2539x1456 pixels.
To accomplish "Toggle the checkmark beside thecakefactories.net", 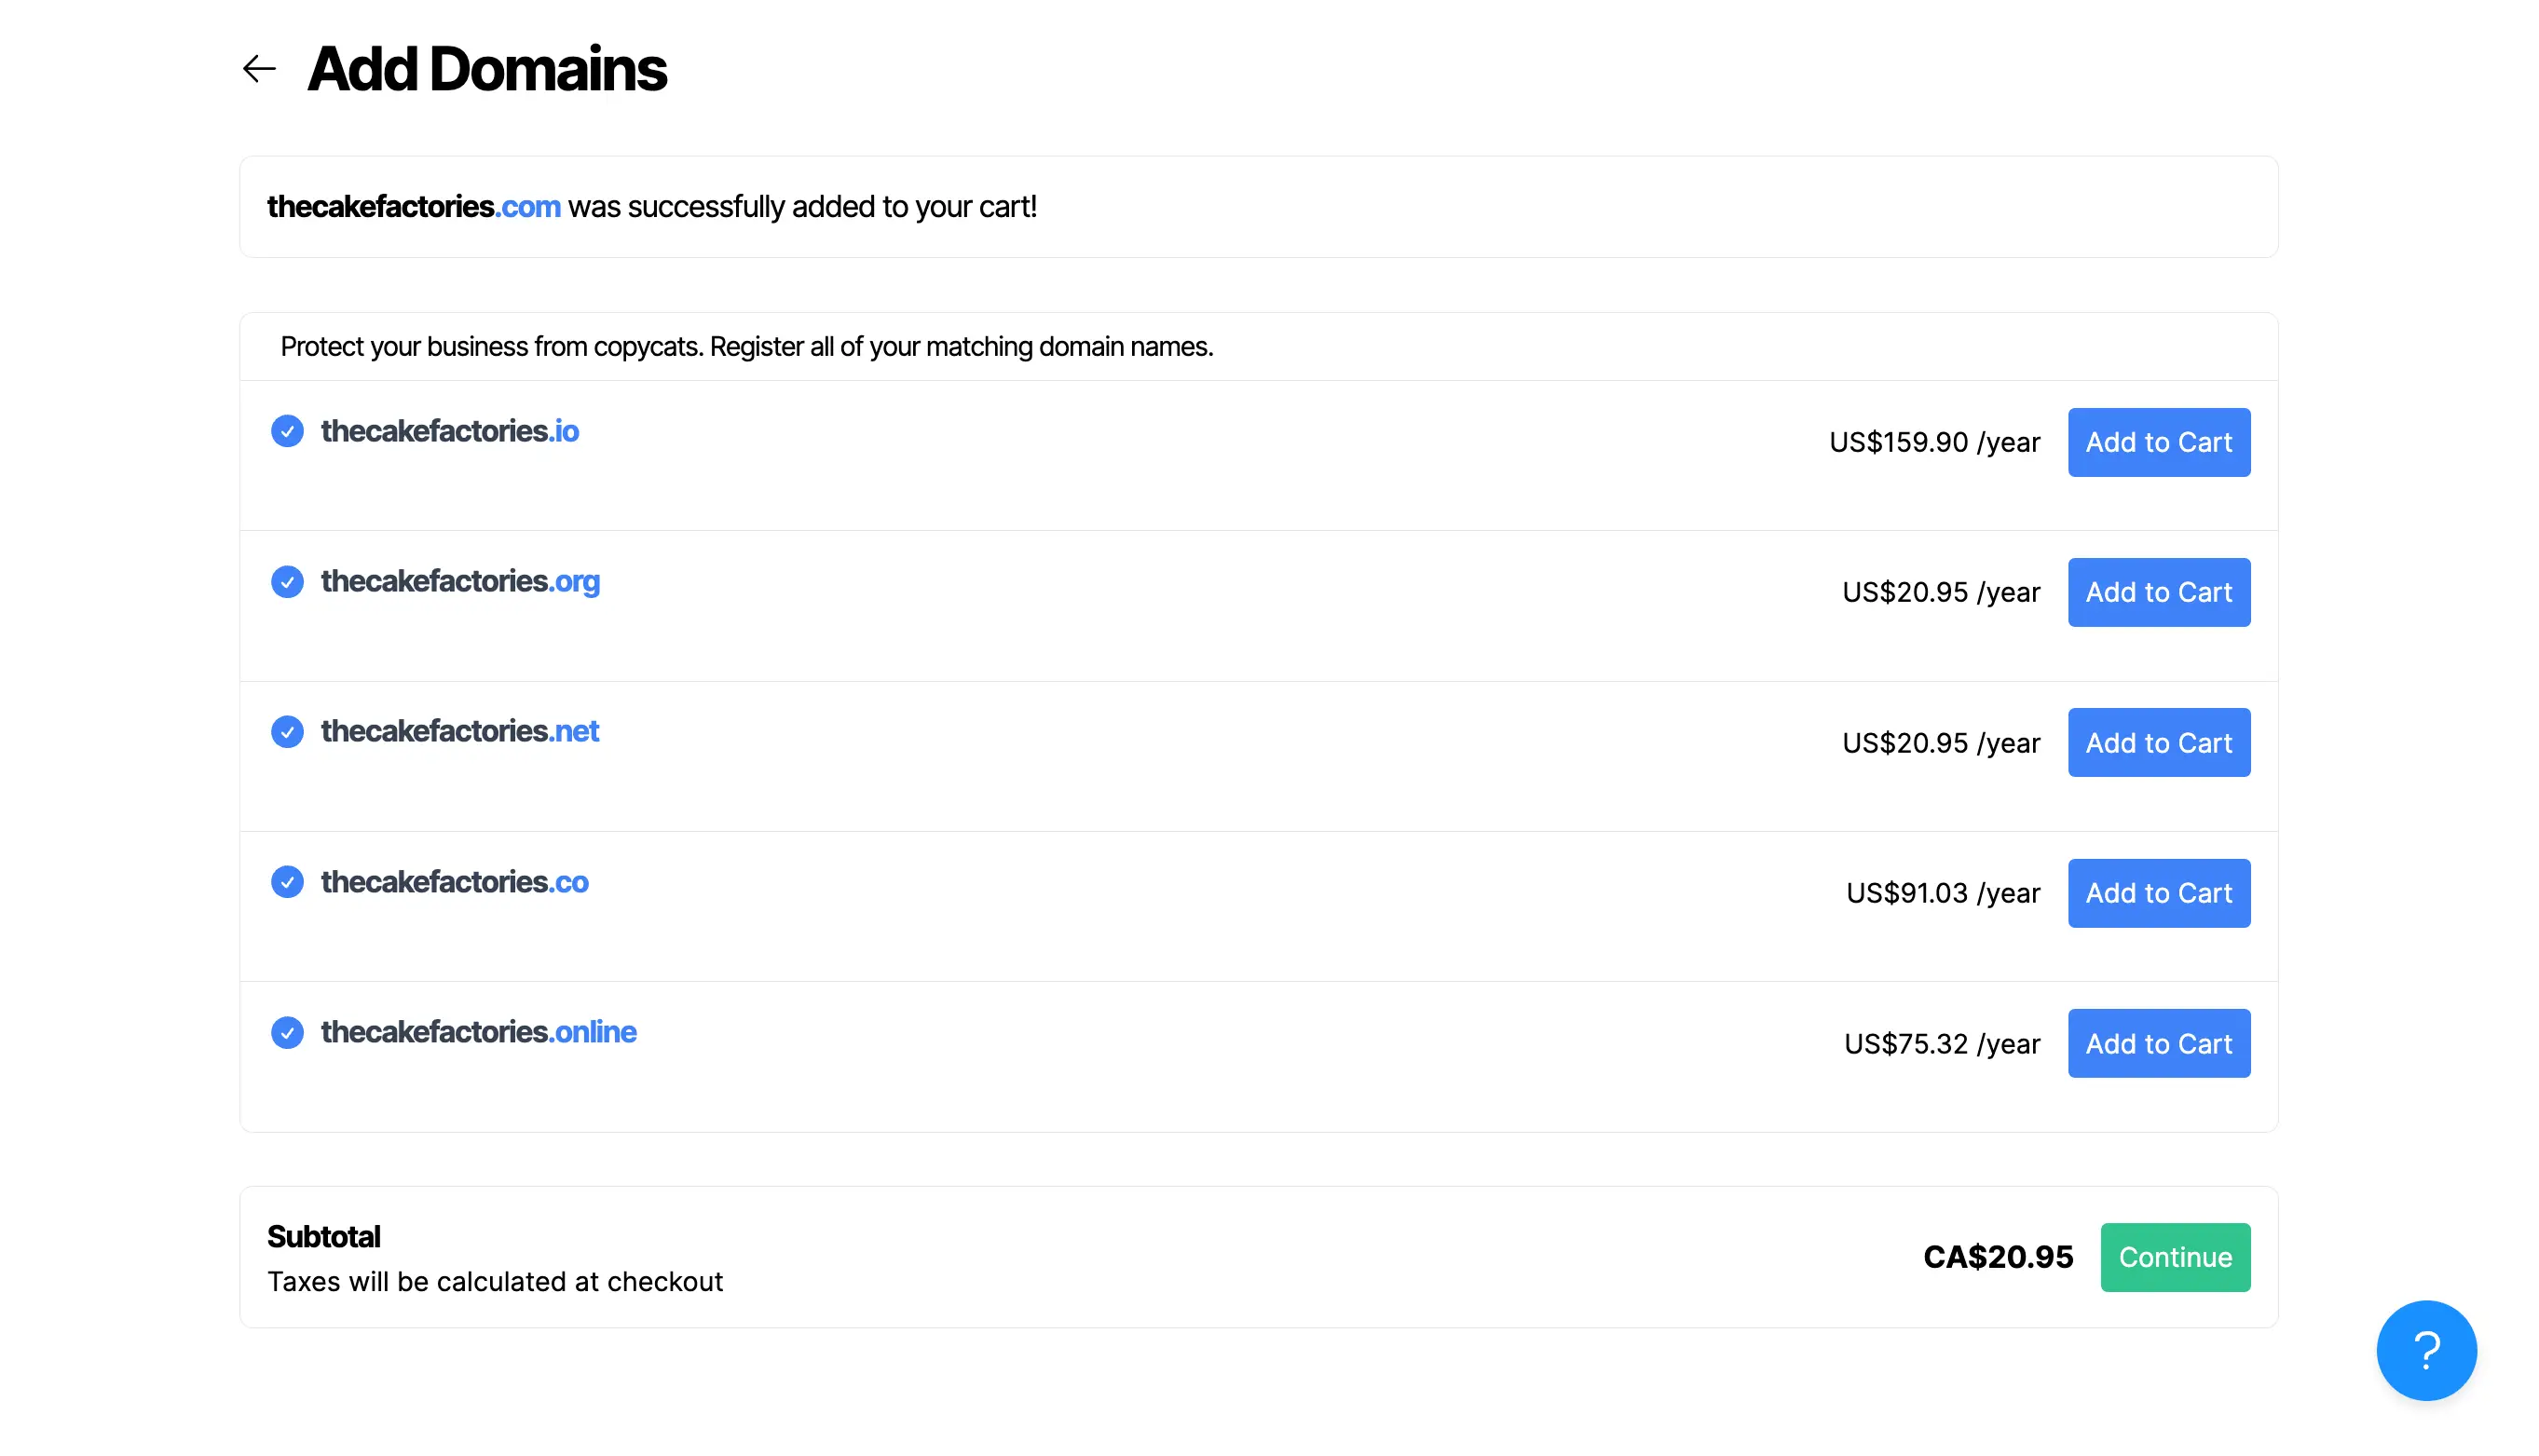I will click(x=287, y=732).
